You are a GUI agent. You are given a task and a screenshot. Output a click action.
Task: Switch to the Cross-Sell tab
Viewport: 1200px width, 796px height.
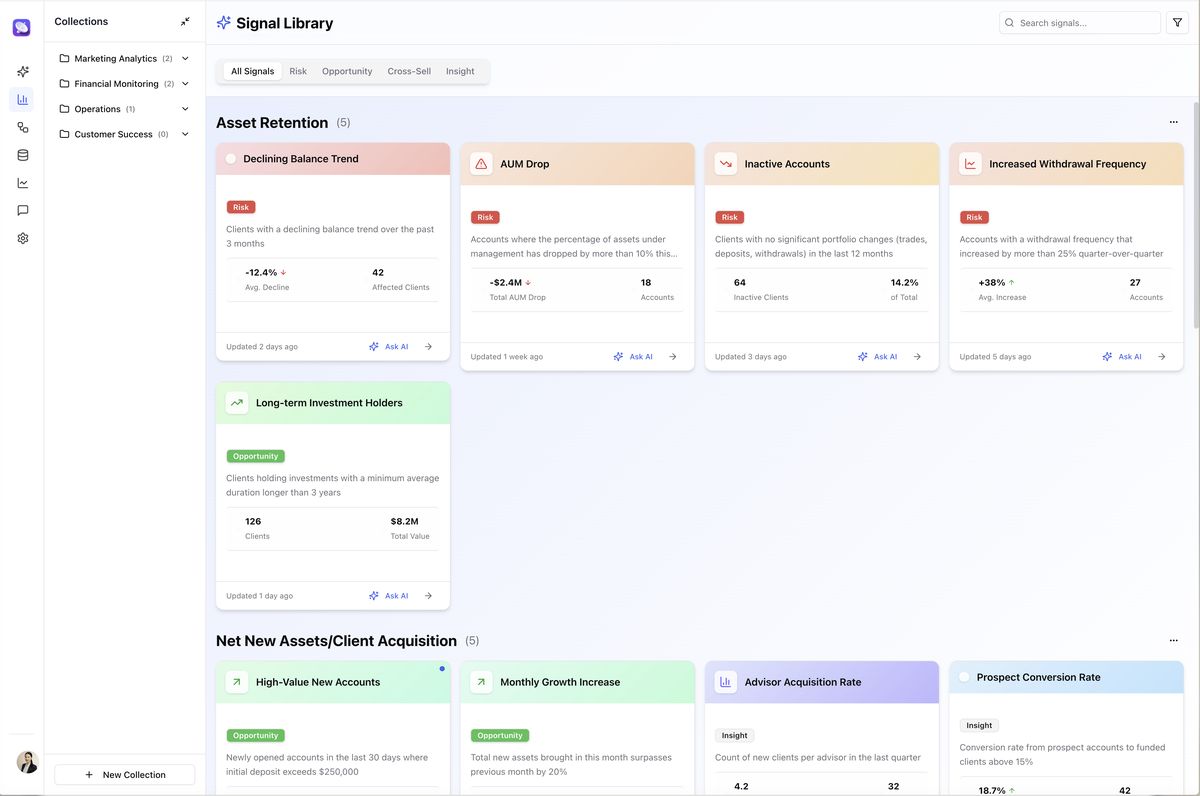click(x=409, y=71)
